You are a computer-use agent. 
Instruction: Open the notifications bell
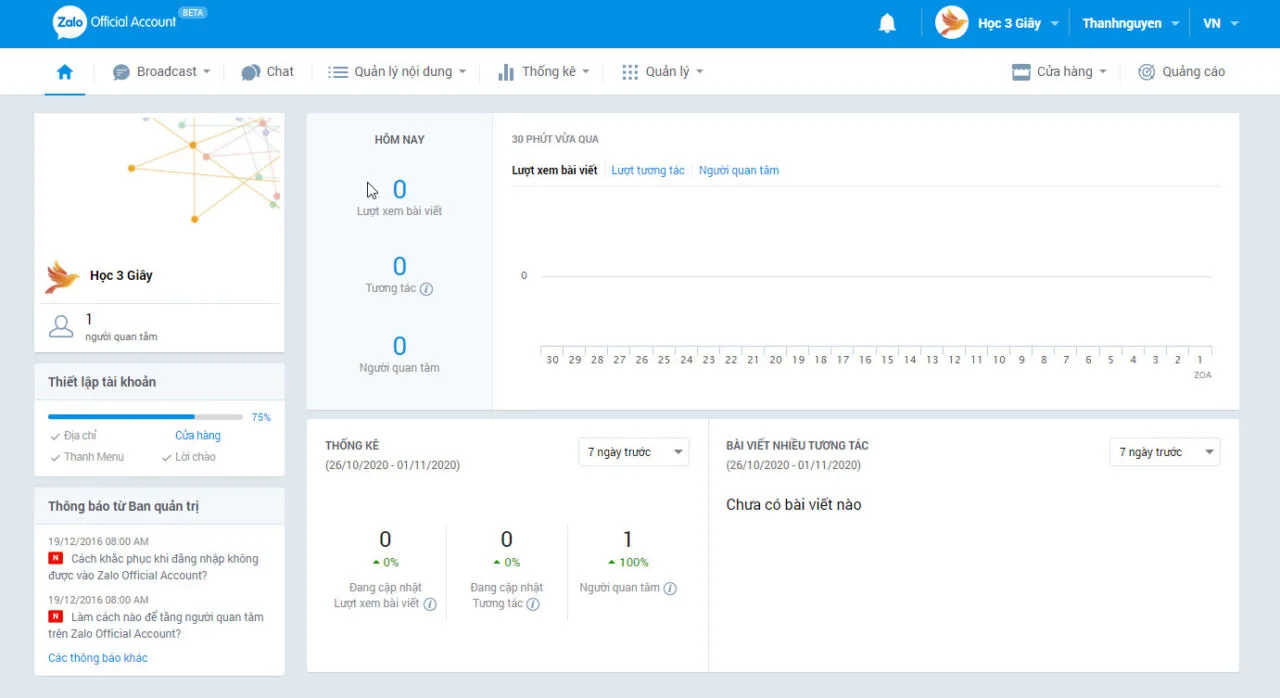(887, 23)
